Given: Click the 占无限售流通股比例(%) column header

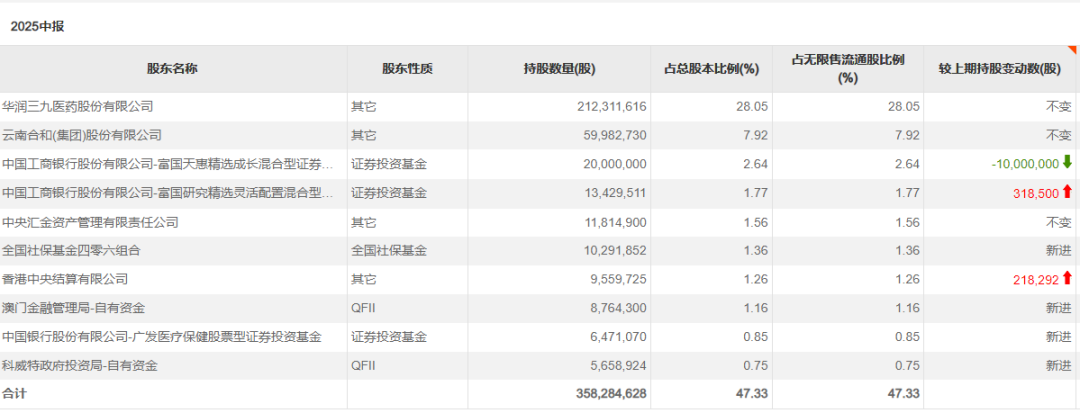Looking at the screenshot, I should (x=848, y=69).
